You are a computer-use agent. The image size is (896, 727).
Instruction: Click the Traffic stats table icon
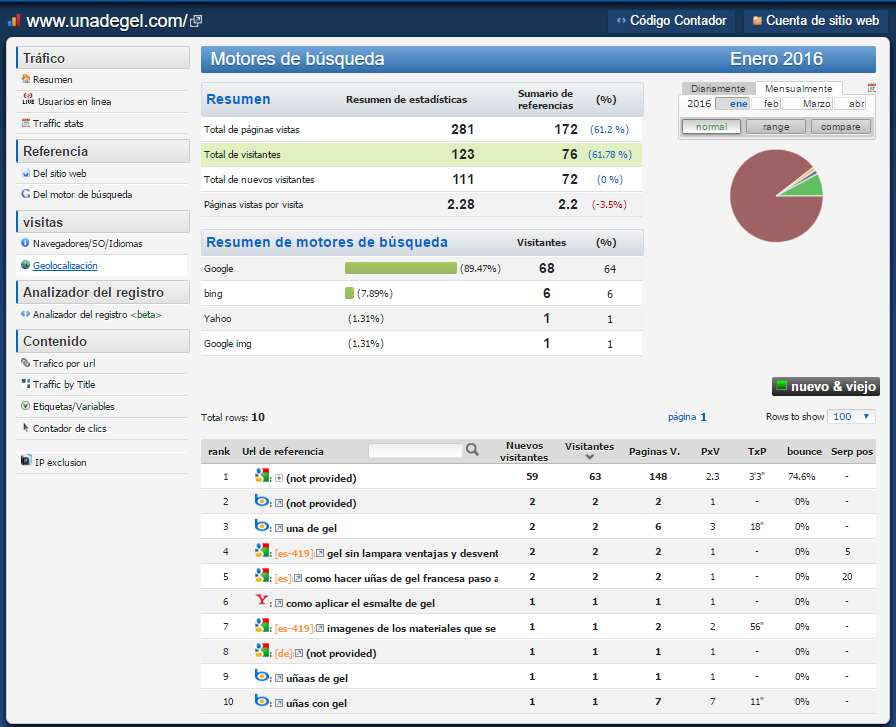[26, 123]
